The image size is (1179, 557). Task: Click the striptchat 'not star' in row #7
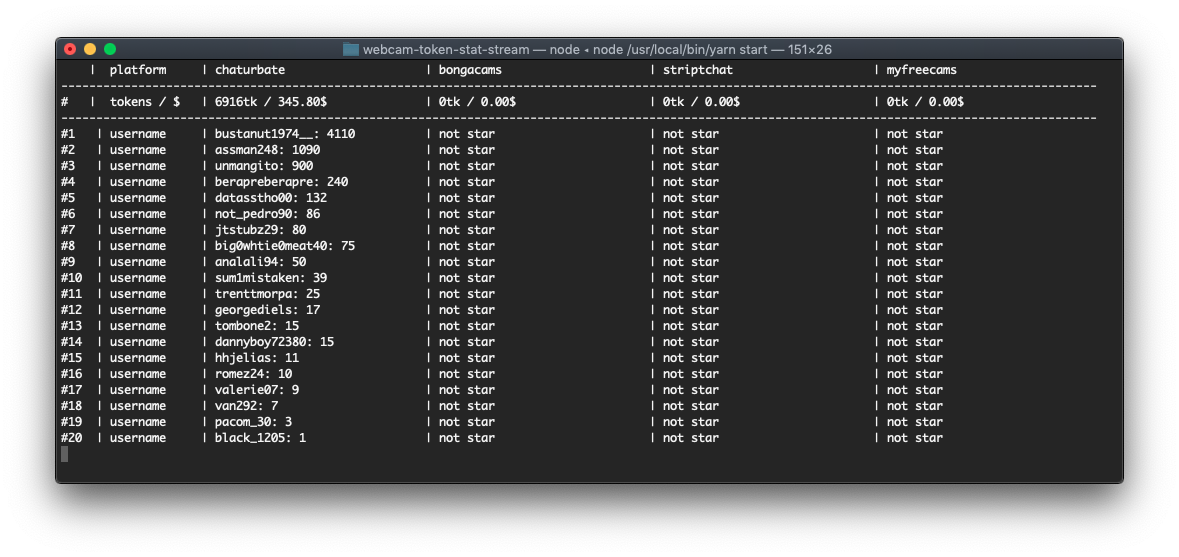click(x=690, y=230)
